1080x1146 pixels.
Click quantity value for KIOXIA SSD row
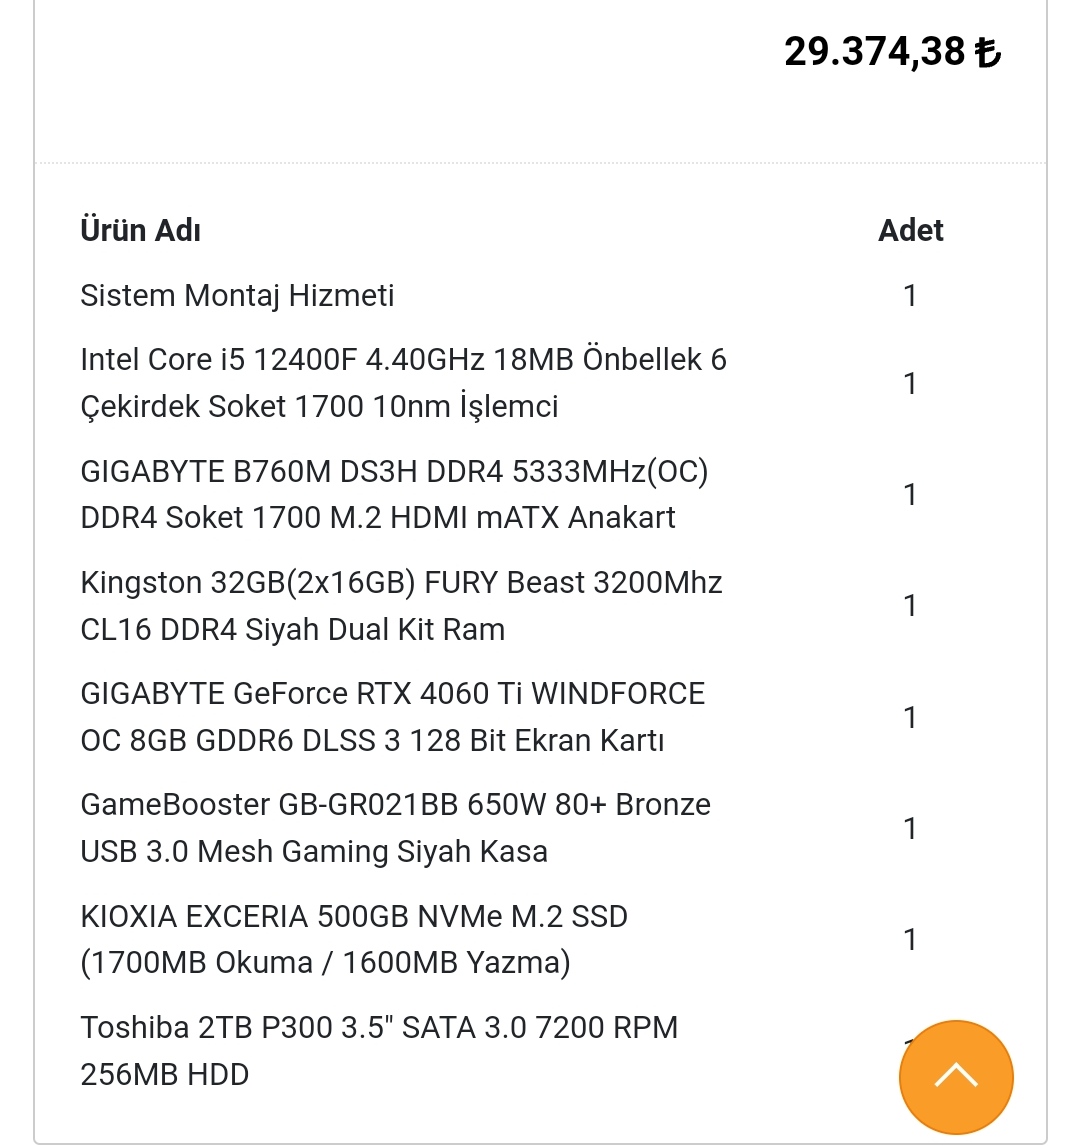tap(910, 940)
